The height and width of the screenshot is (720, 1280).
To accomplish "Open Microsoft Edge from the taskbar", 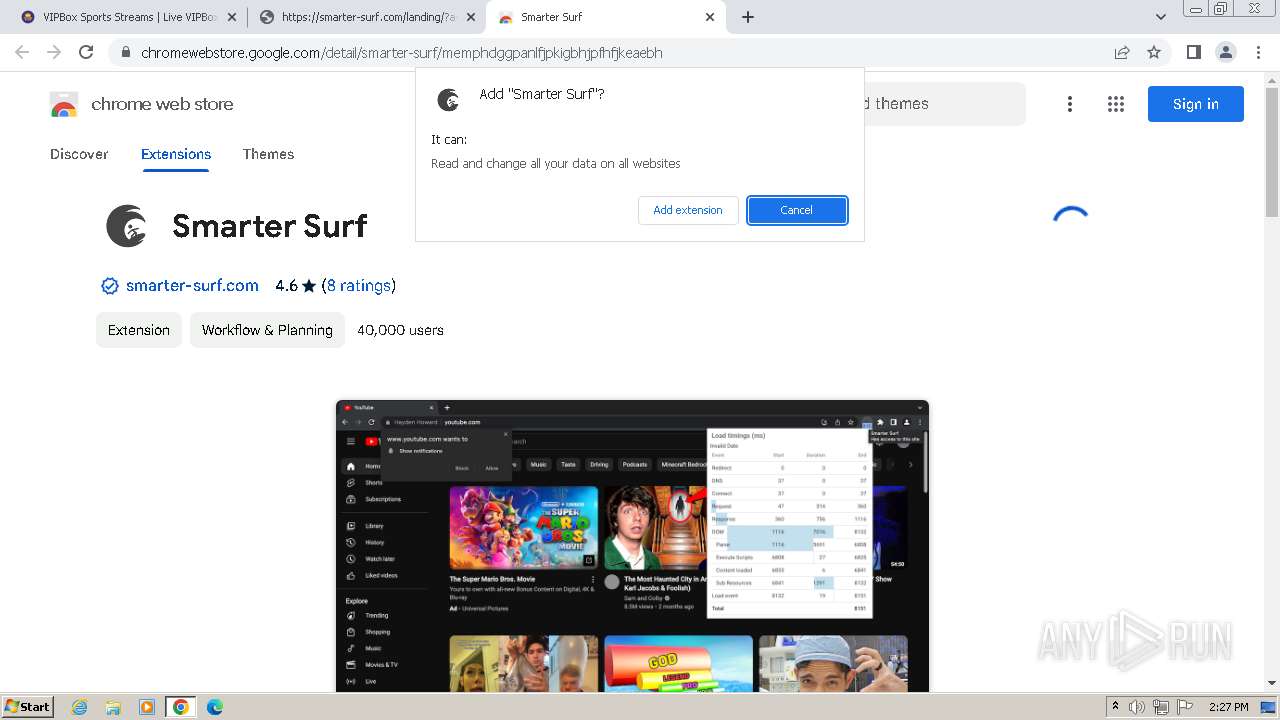I will click(x=215, y=707).
